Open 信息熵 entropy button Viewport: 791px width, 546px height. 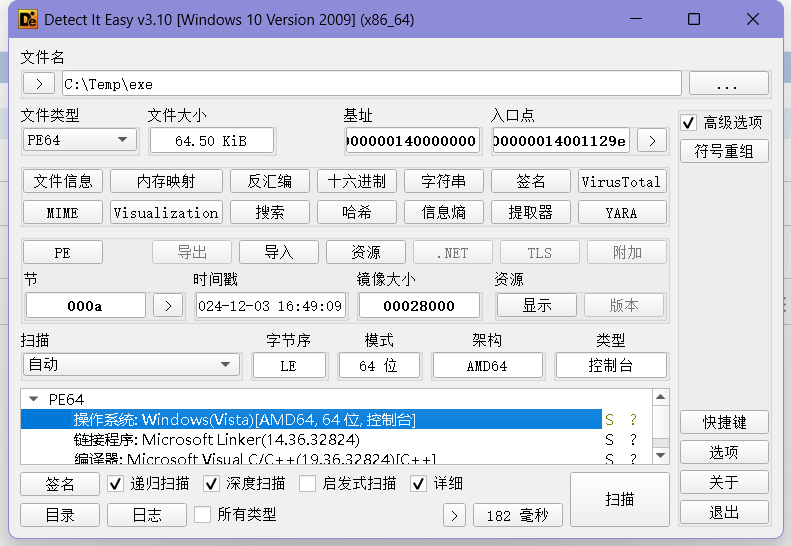(444, 212)
